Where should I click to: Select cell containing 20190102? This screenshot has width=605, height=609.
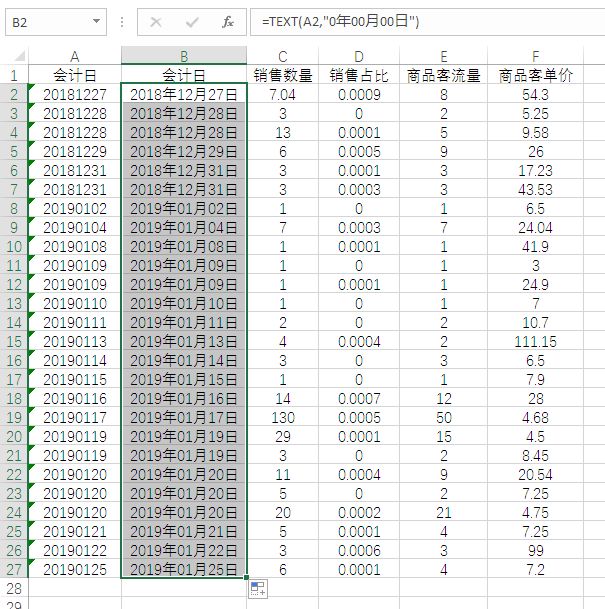pyautogui.click(x=75, y=208)
